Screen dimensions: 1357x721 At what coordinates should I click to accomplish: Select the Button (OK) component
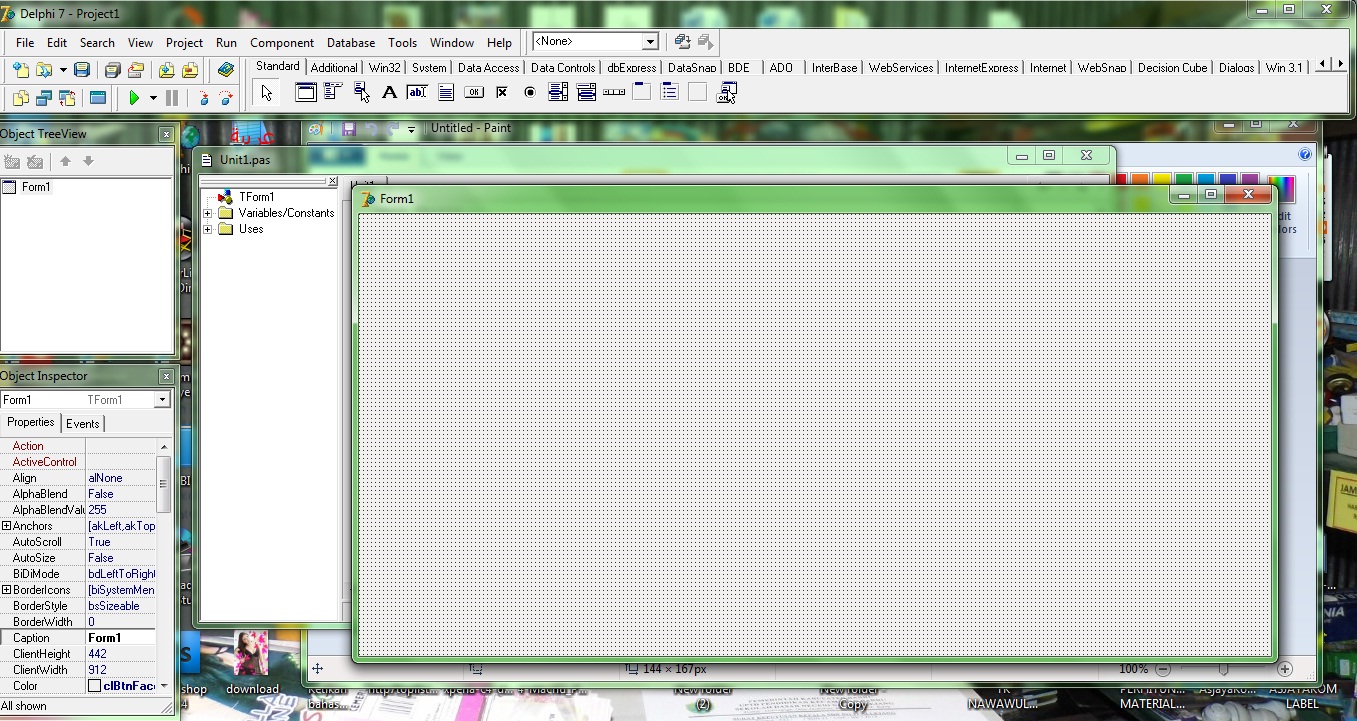(x=472, y=91)
